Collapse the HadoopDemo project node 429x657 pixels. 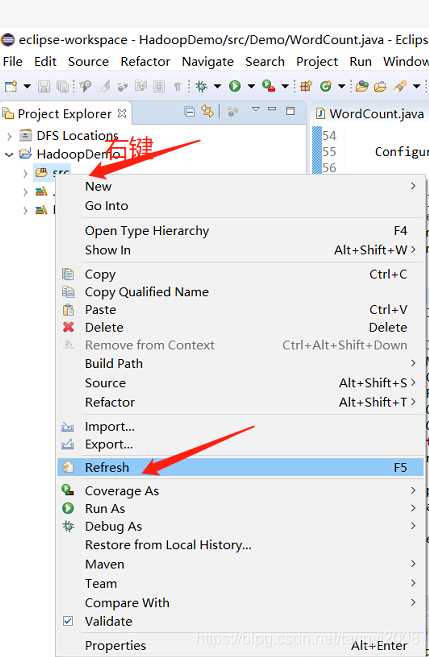[x=9, y=155]
